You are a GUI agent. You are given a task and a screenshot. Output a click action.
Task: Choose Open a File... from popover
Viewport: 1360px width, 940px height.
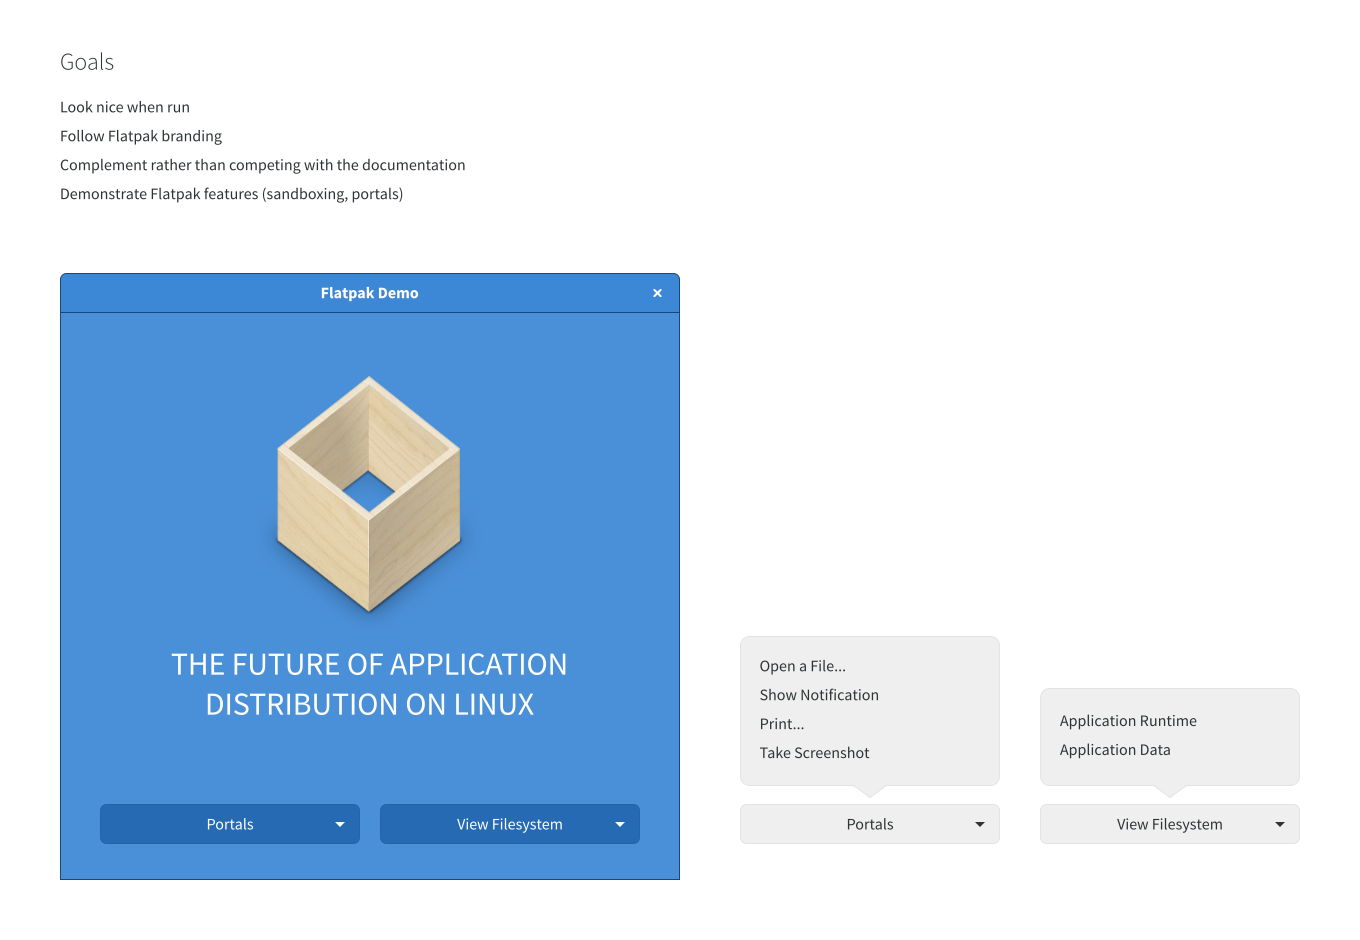coord(802,666)
